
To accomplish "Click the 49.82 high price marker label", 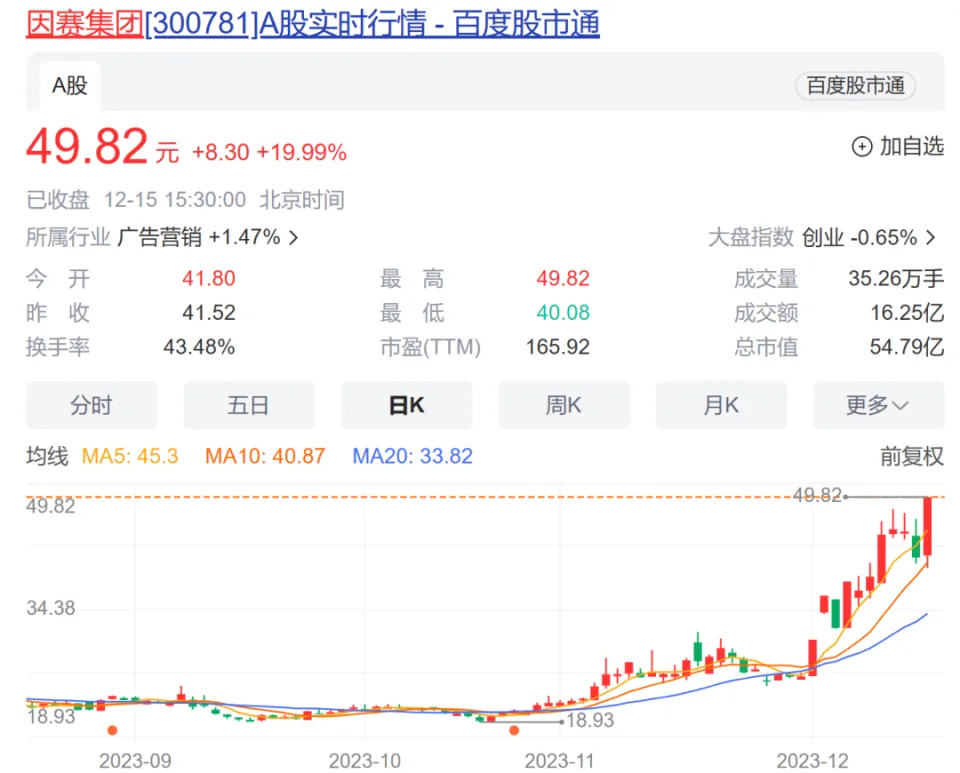I will click(x=816, y=495).
